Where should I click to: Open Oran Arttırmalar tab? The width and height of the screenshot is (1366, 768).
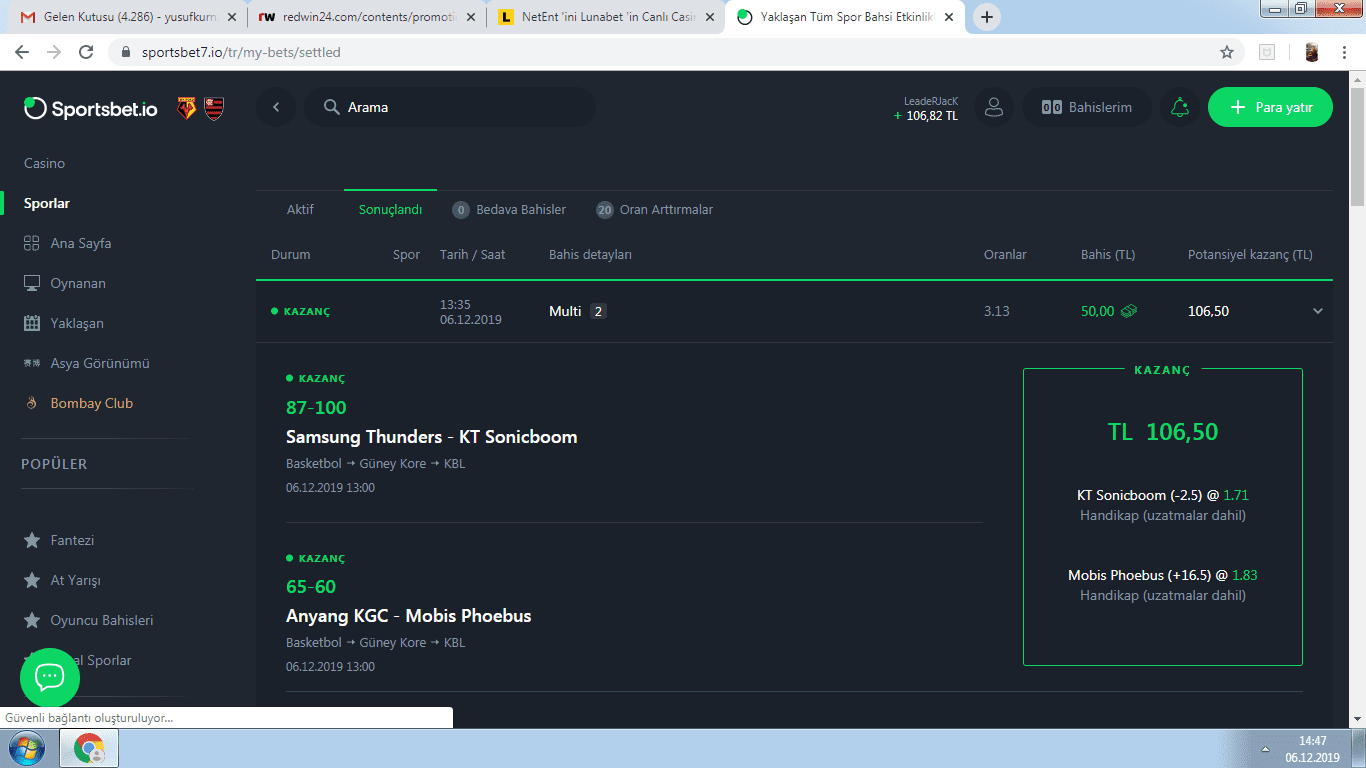tap(654, 209)
